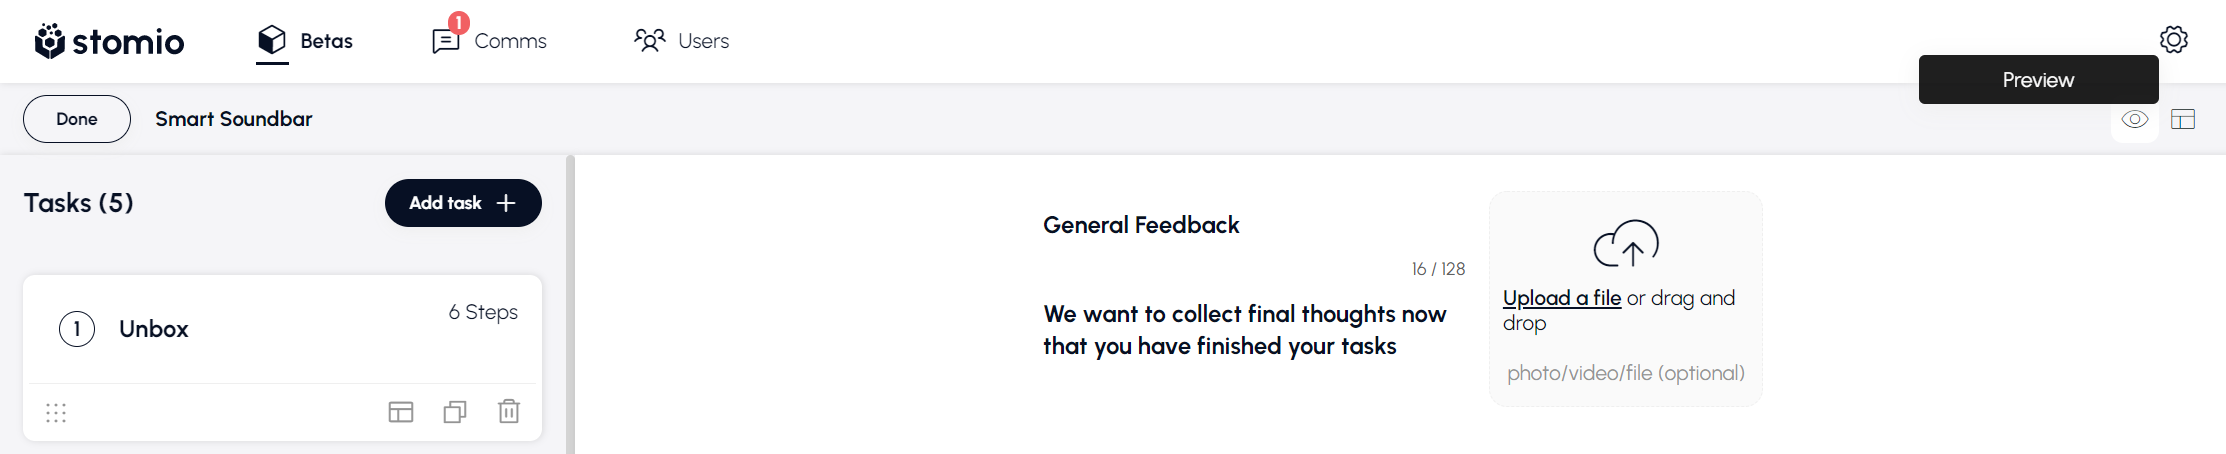This screenshot has width=2226, height=454.
Task: Delete the Unbox task
Action: (509, 411)
